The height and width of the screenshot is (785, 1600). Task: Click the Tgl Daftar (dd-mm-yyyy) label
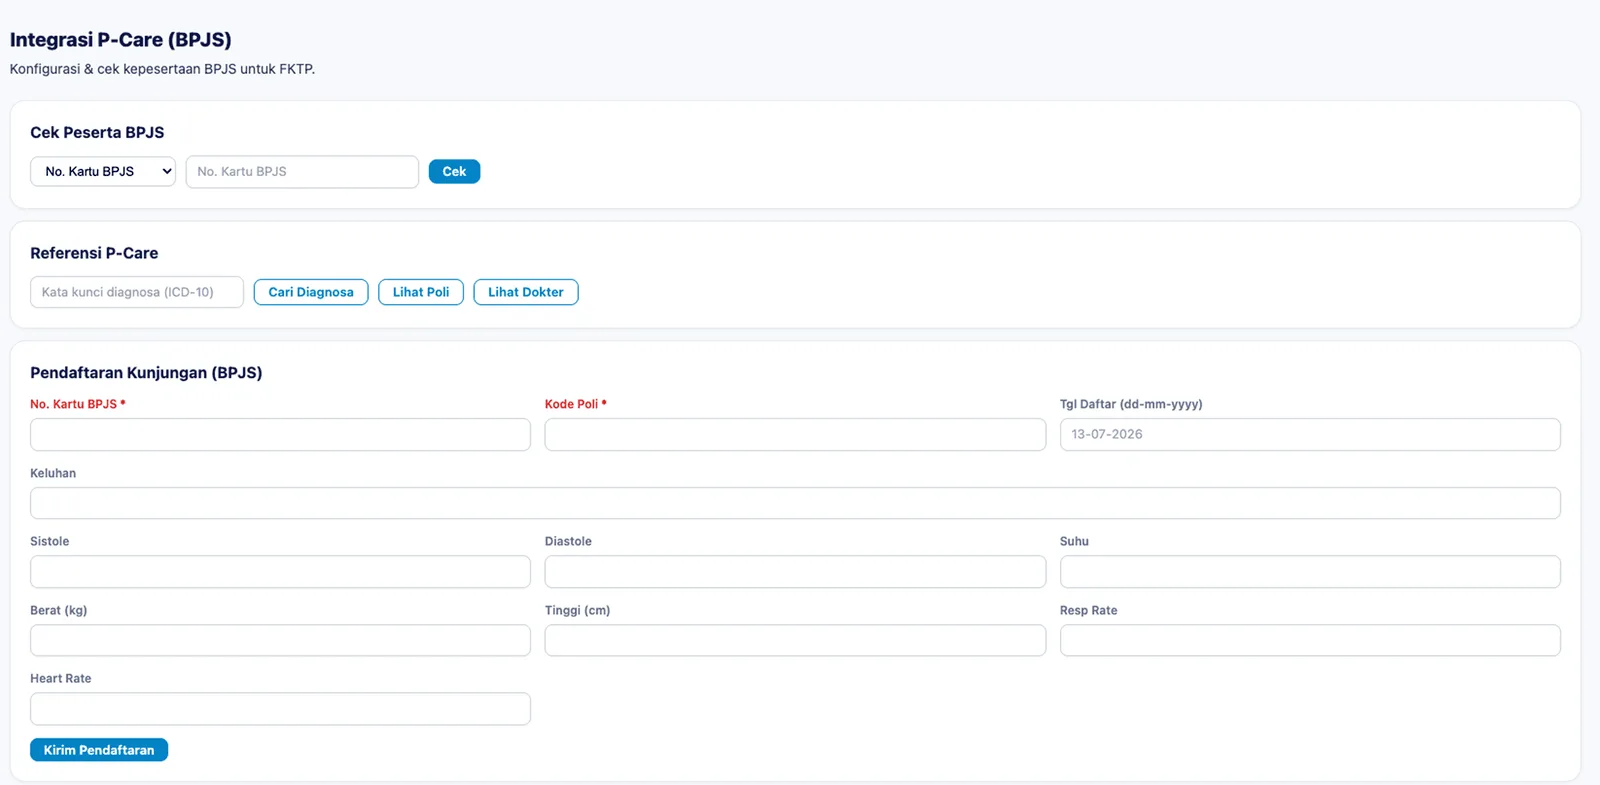click(x=1131, y=404)
